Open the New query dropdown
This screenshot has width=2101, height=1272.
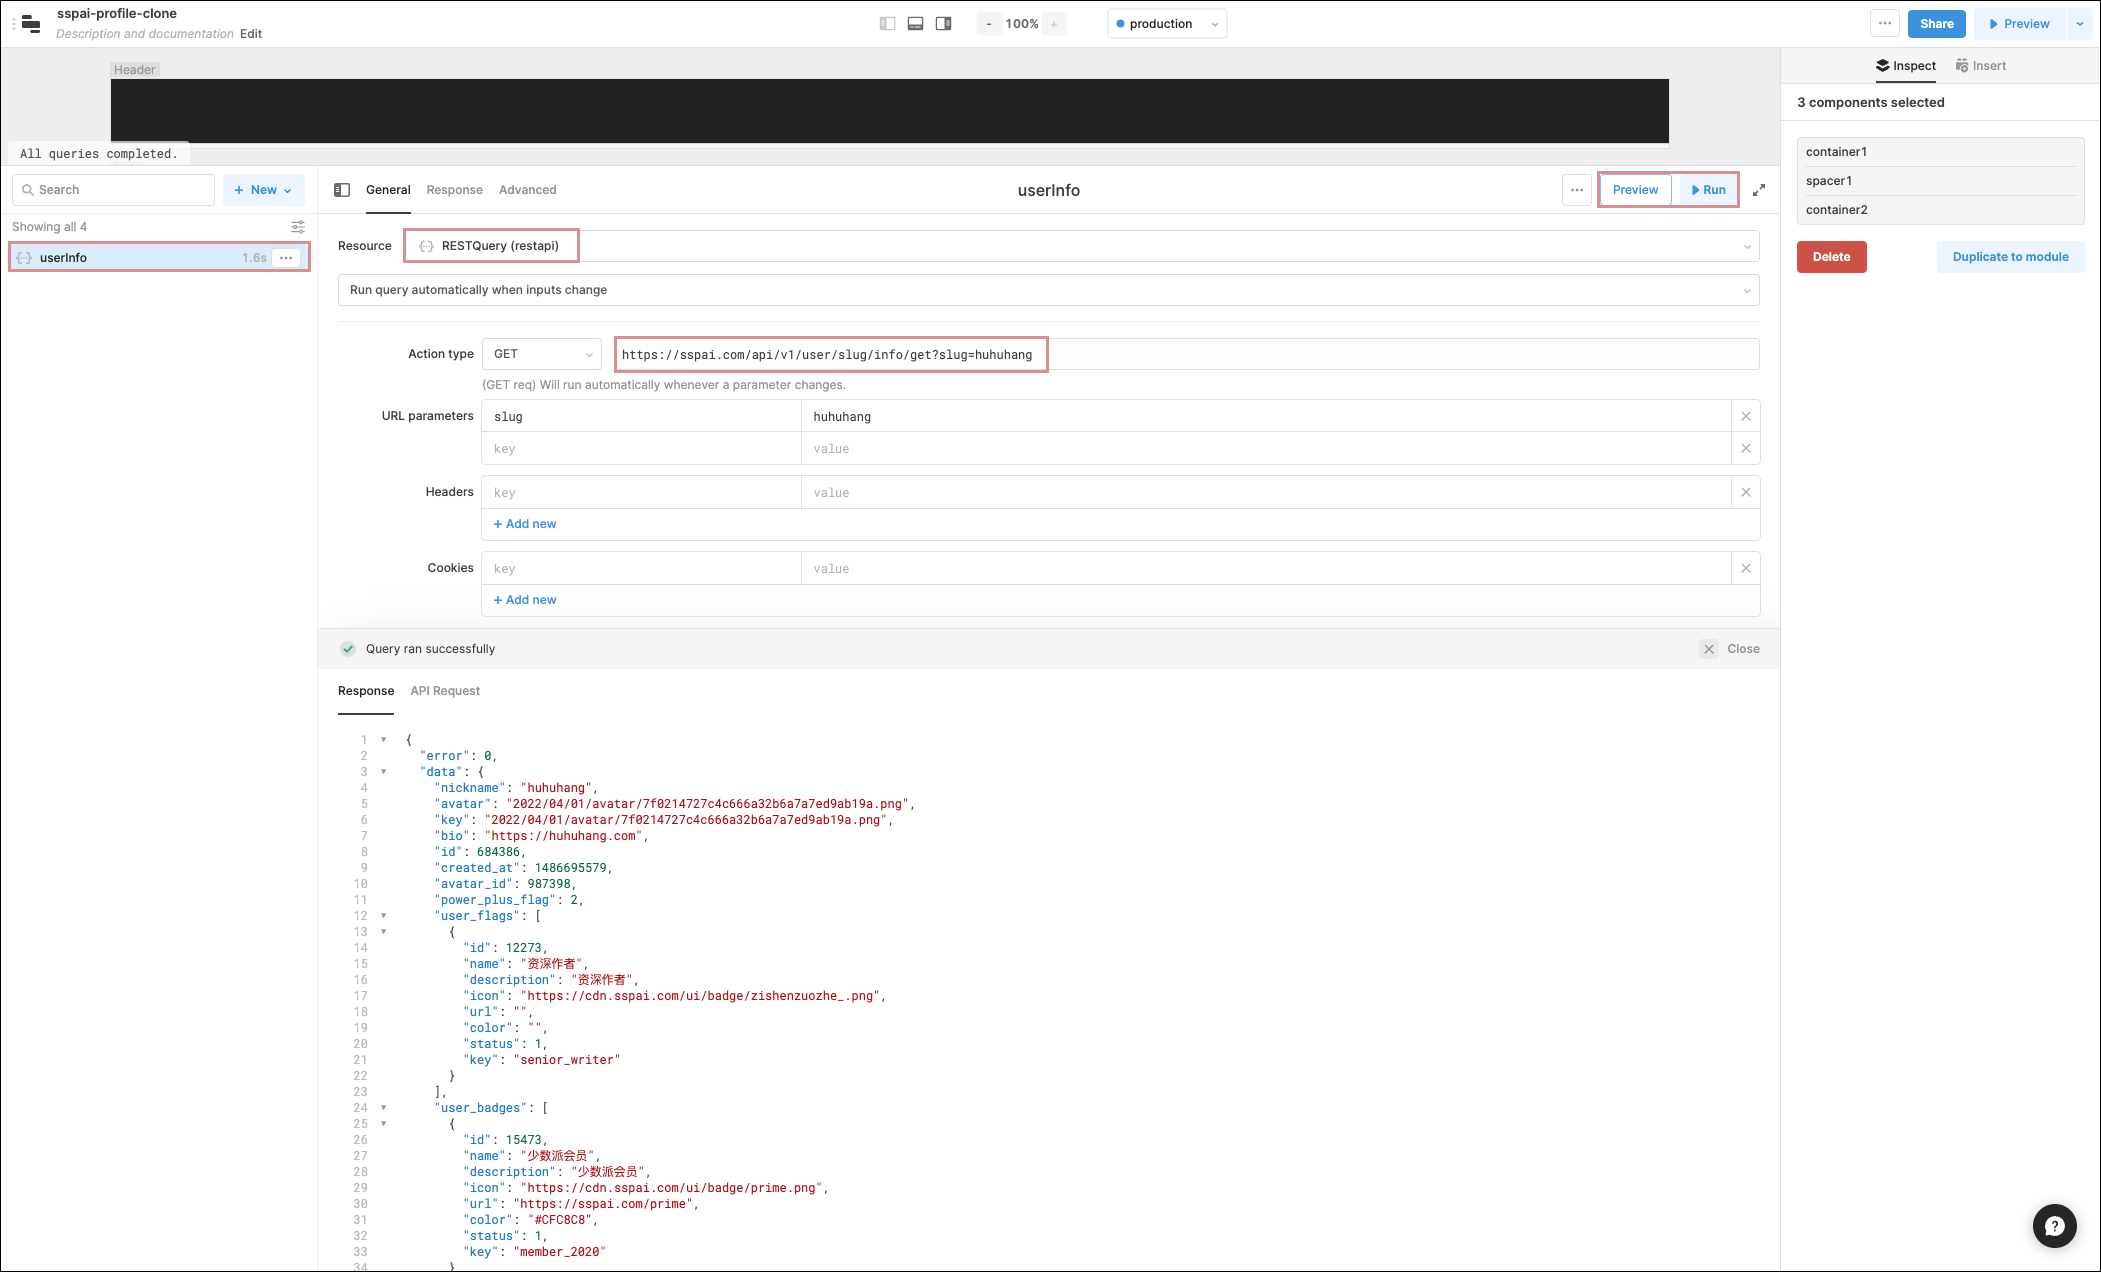point(263,190)
